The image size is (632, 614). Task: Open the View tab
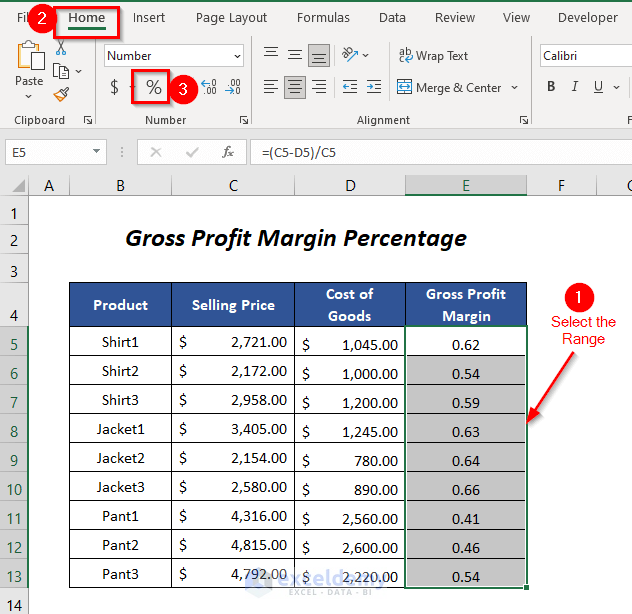(x=516, y=18)
